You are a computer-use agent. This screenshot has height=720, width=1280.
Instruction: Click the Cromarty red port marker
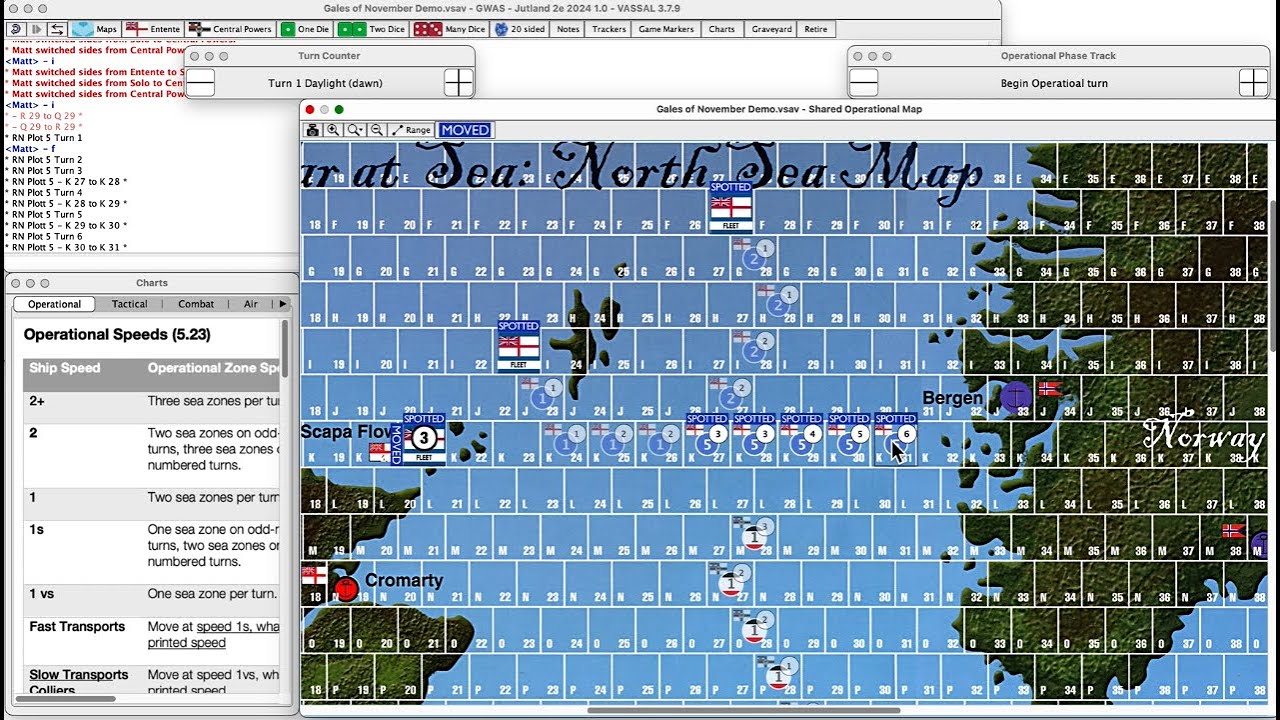click(345, 588)
